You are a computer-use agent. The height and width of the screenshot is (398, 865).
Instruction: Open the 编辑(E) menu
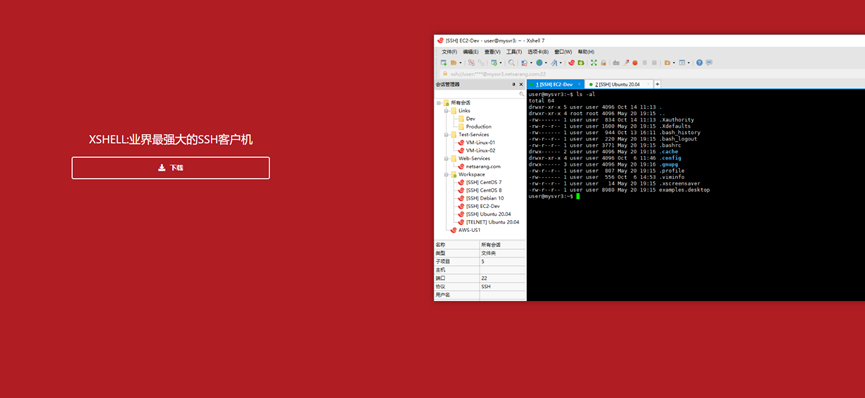pyautogui.click(x=471, y=51)
